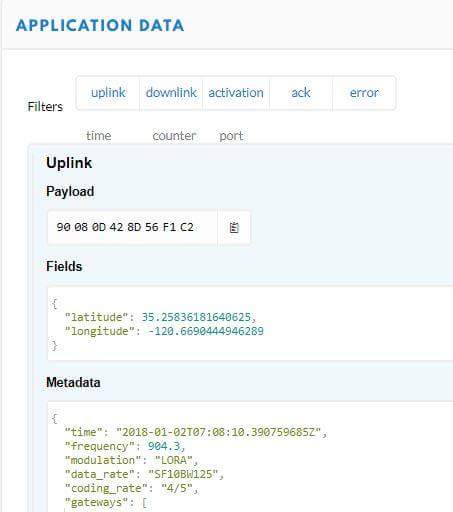Click the latitude value in Fields
453x512 pixels.
click(196, 317)
